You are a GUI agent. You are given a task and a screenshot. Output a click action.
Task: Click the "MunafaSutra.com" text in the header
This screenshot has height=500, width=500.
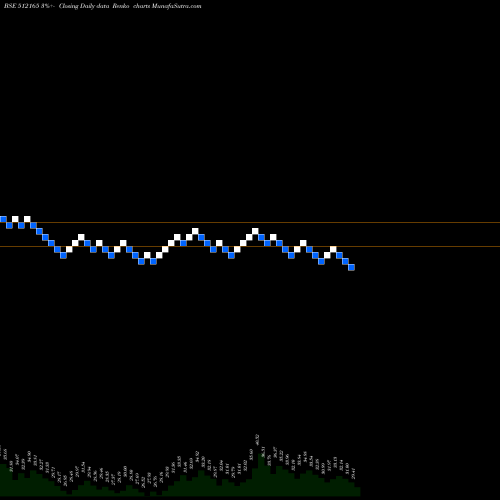point(176,6)
